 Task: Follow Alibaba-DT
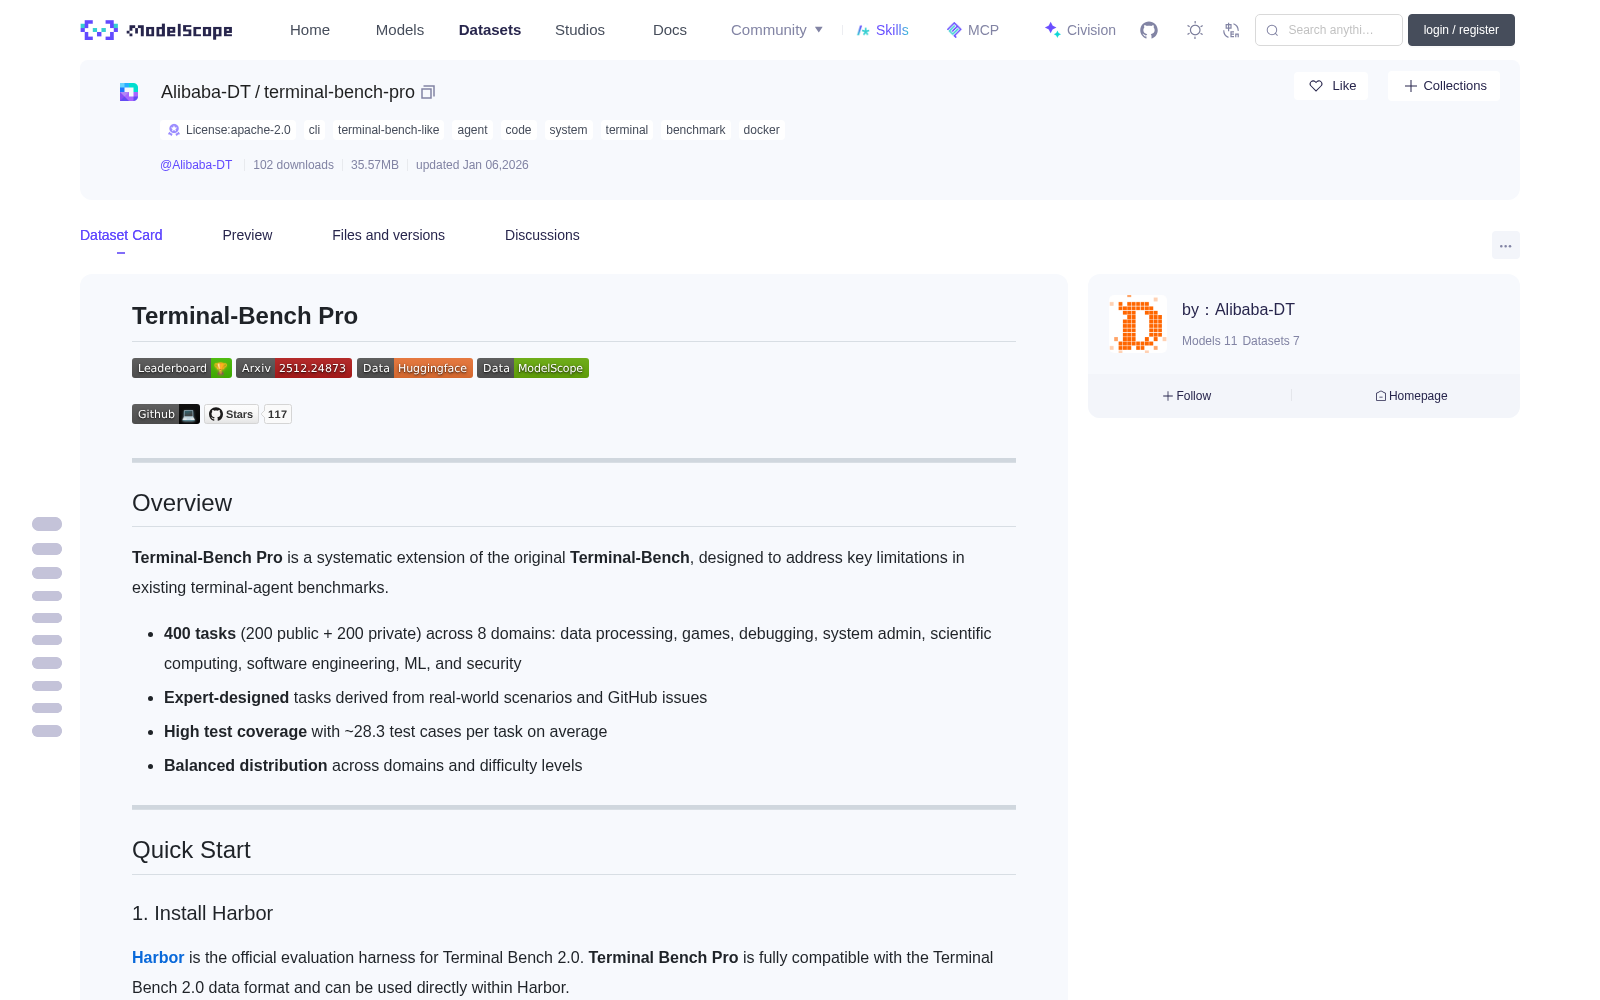click(x=1187, y=396)
